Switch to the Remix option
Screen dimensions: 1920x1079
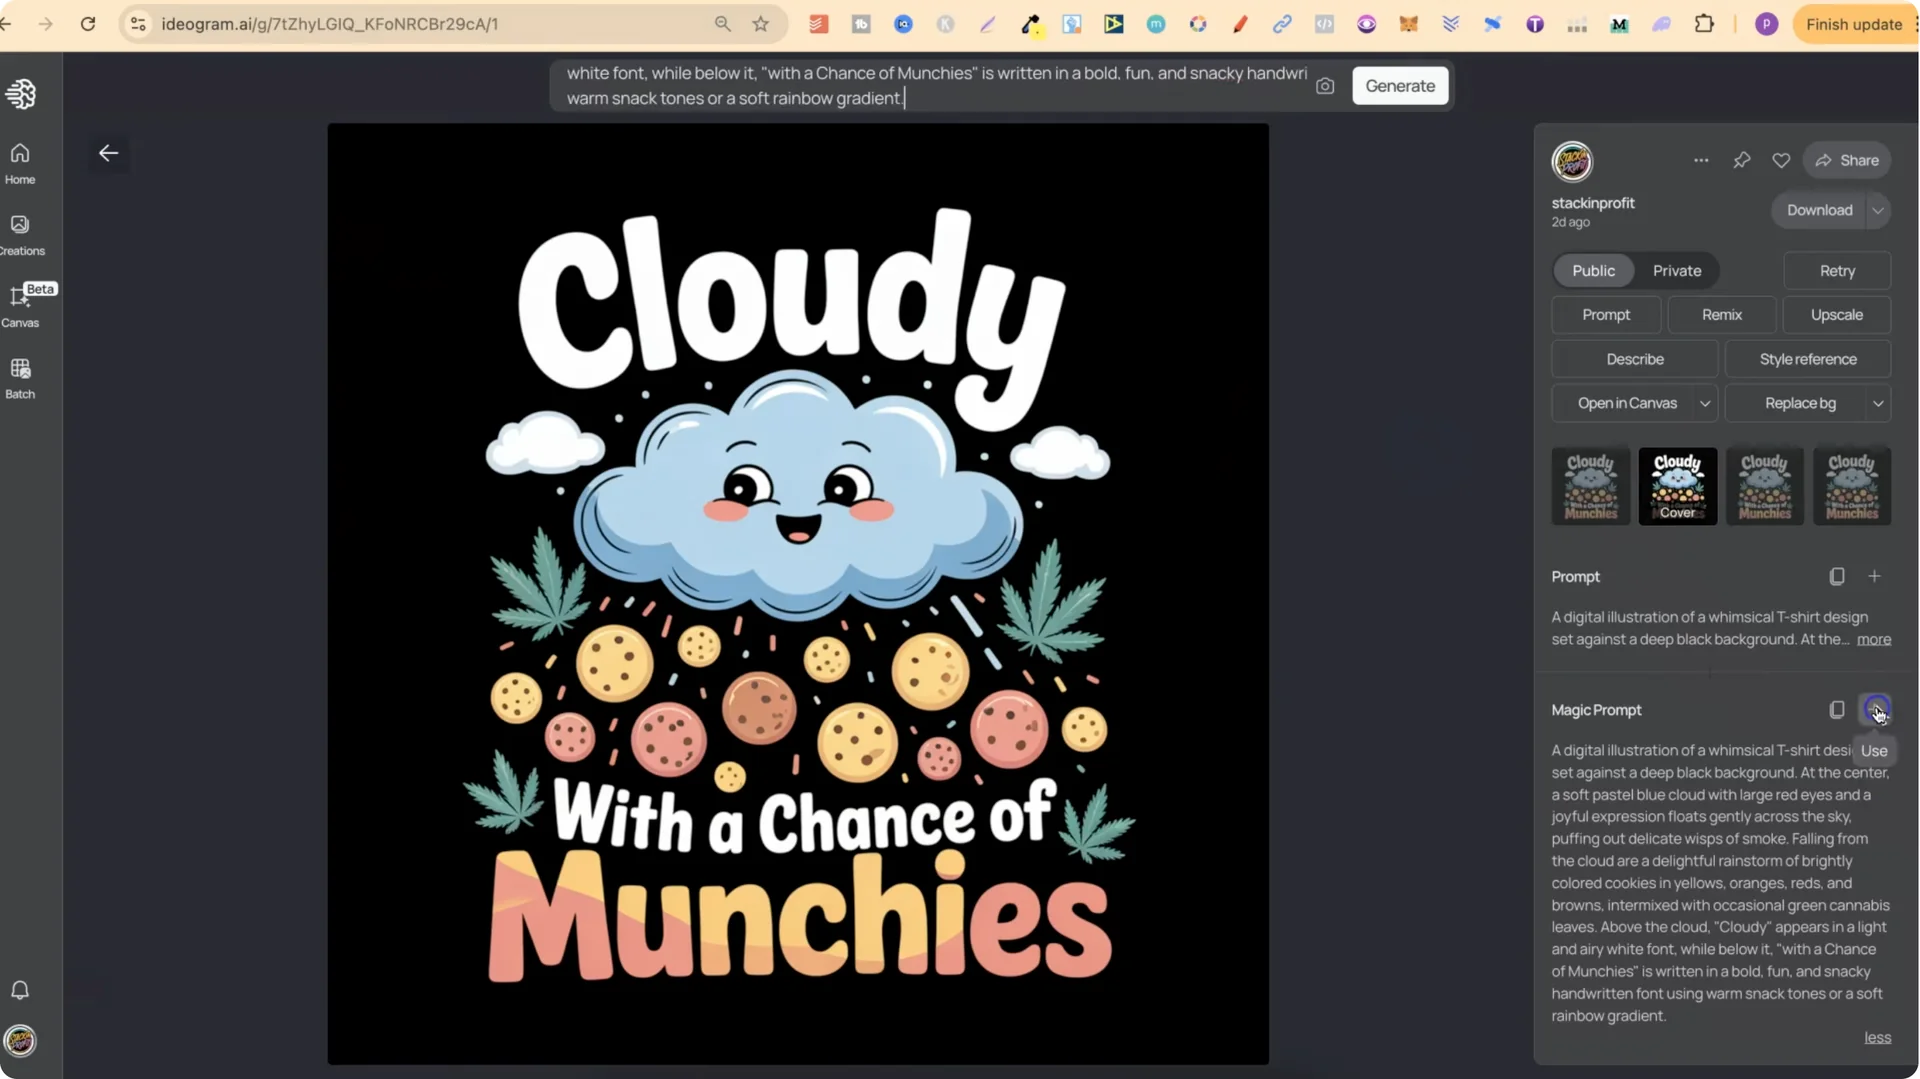pos(1722,315)
